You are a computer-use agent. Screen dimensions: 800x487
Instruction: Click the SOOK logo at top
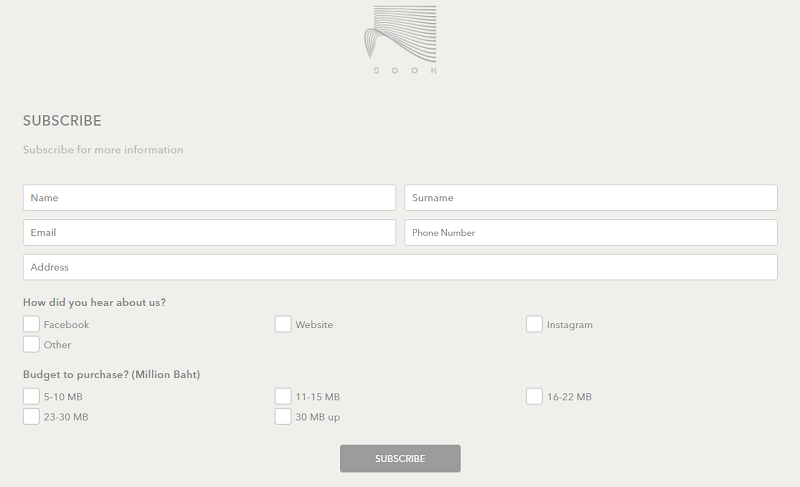point(401,40)
